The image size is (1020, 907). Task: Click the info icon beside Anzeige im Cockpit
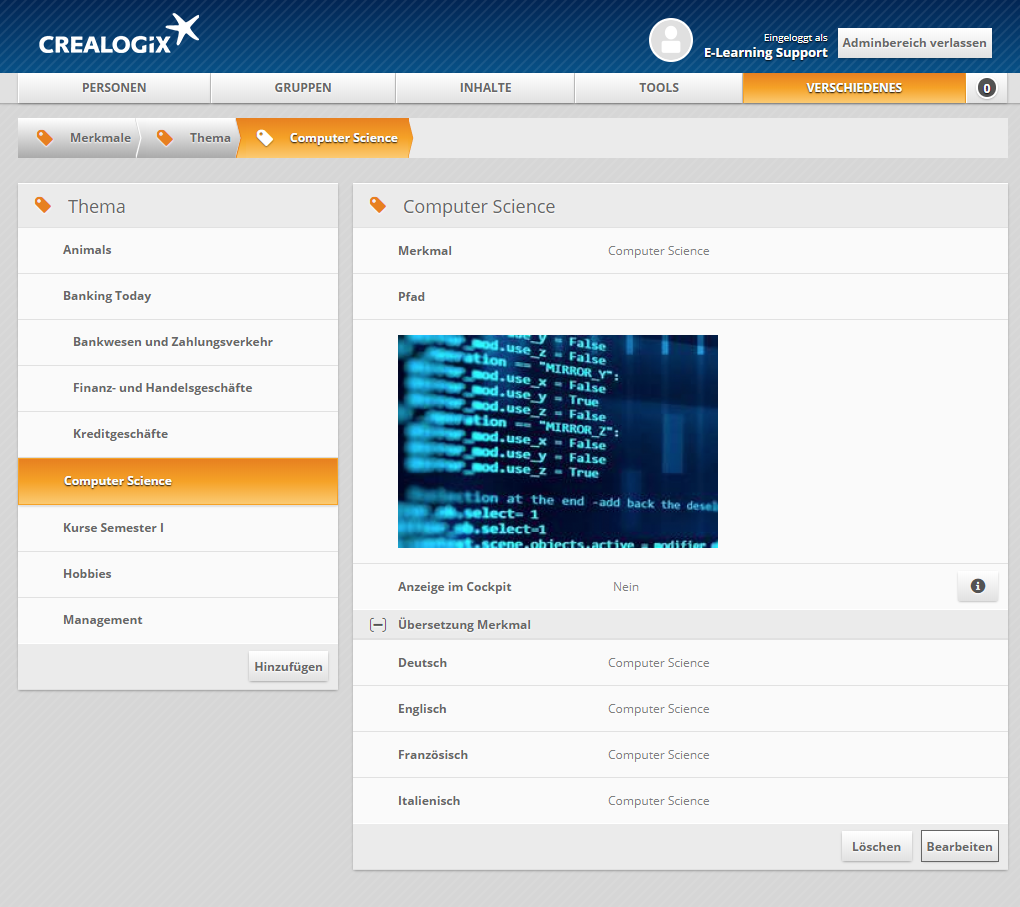(977, 587)
